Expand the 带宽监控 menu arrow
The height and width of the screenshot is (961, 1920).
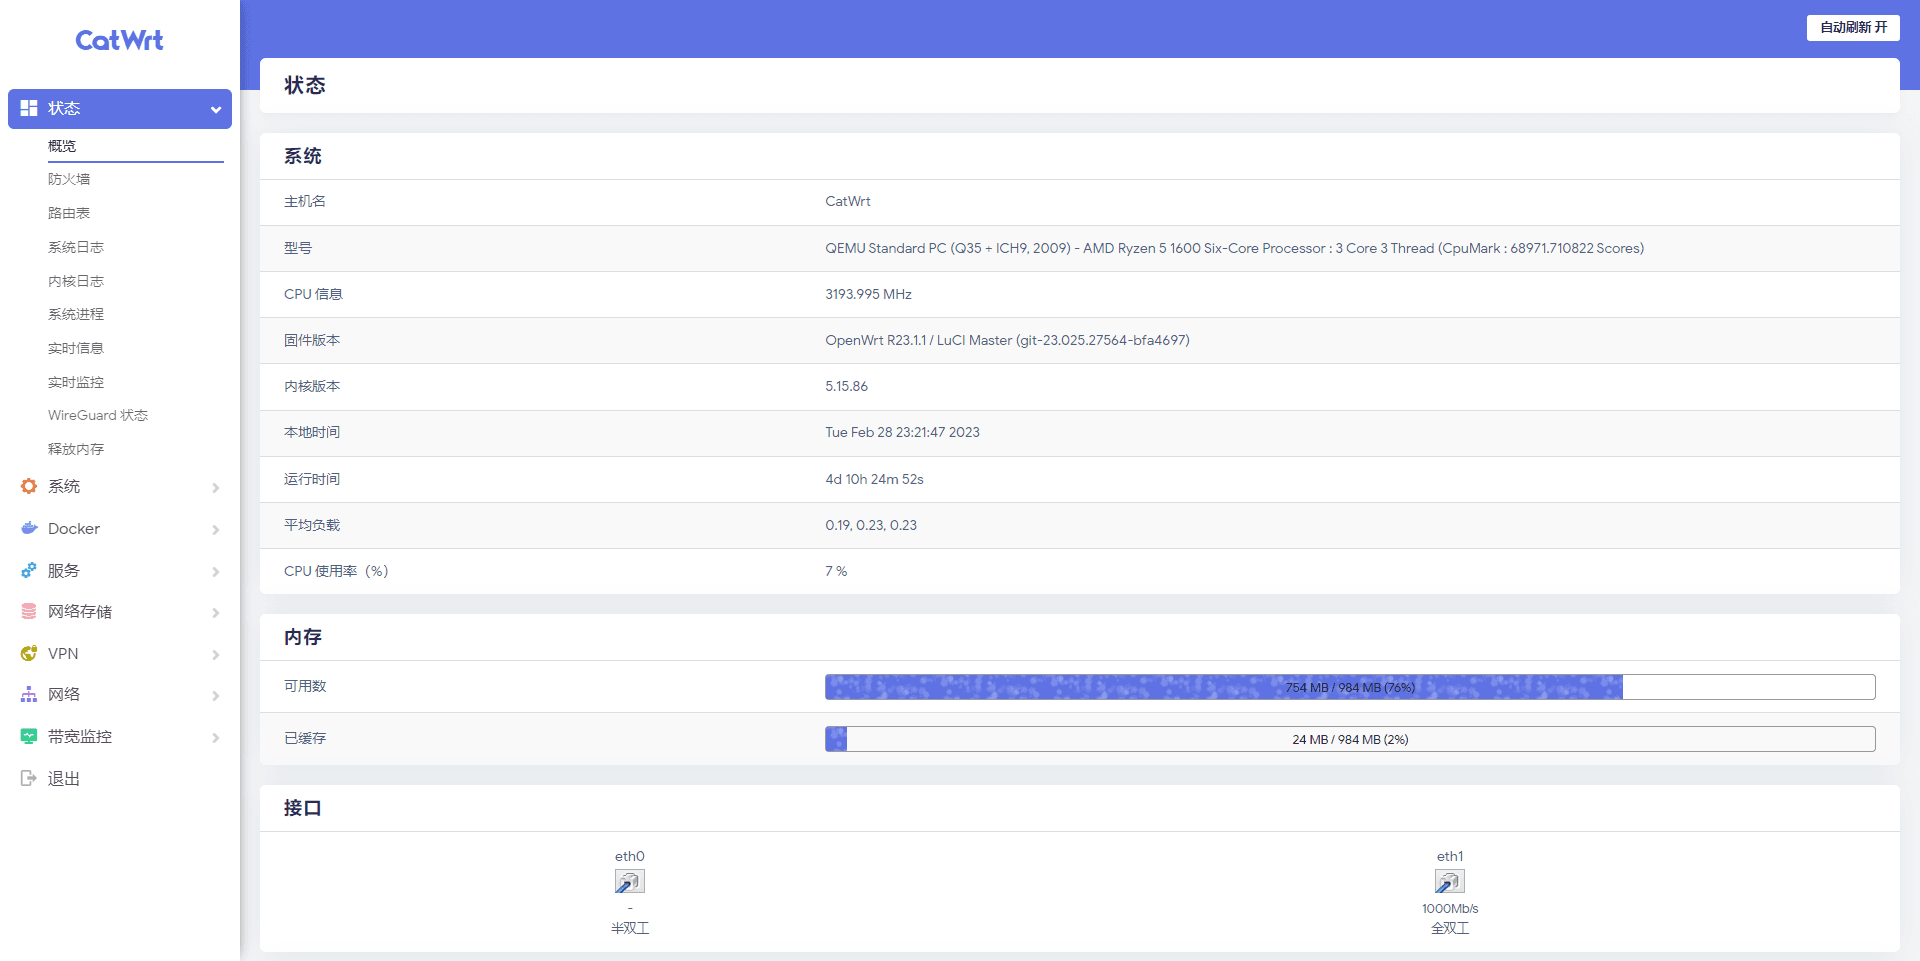pyautogui.click(x=216, y=737)
